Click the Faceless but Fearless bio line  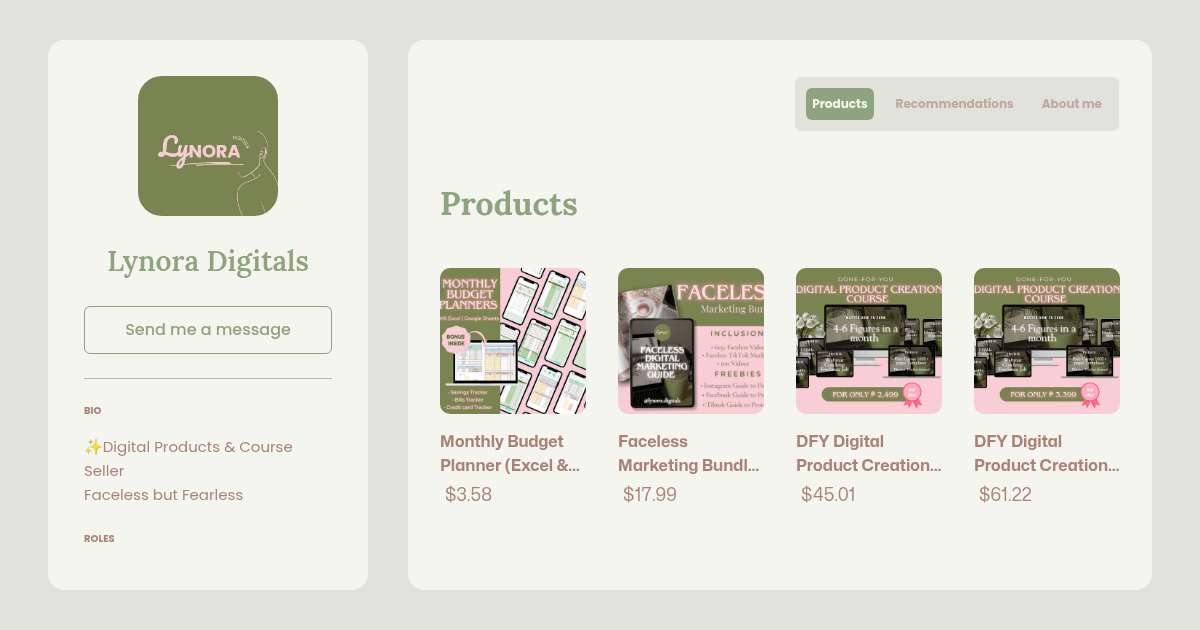pos(163,495)
